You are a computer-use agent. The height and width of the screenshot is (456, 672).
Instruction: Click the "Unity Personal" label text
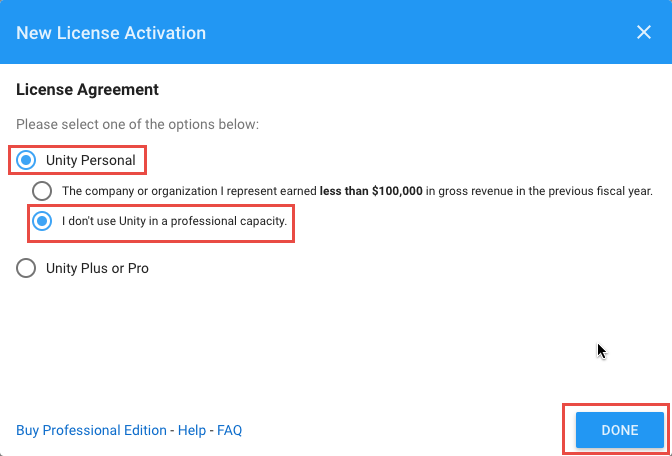(90, 161)
